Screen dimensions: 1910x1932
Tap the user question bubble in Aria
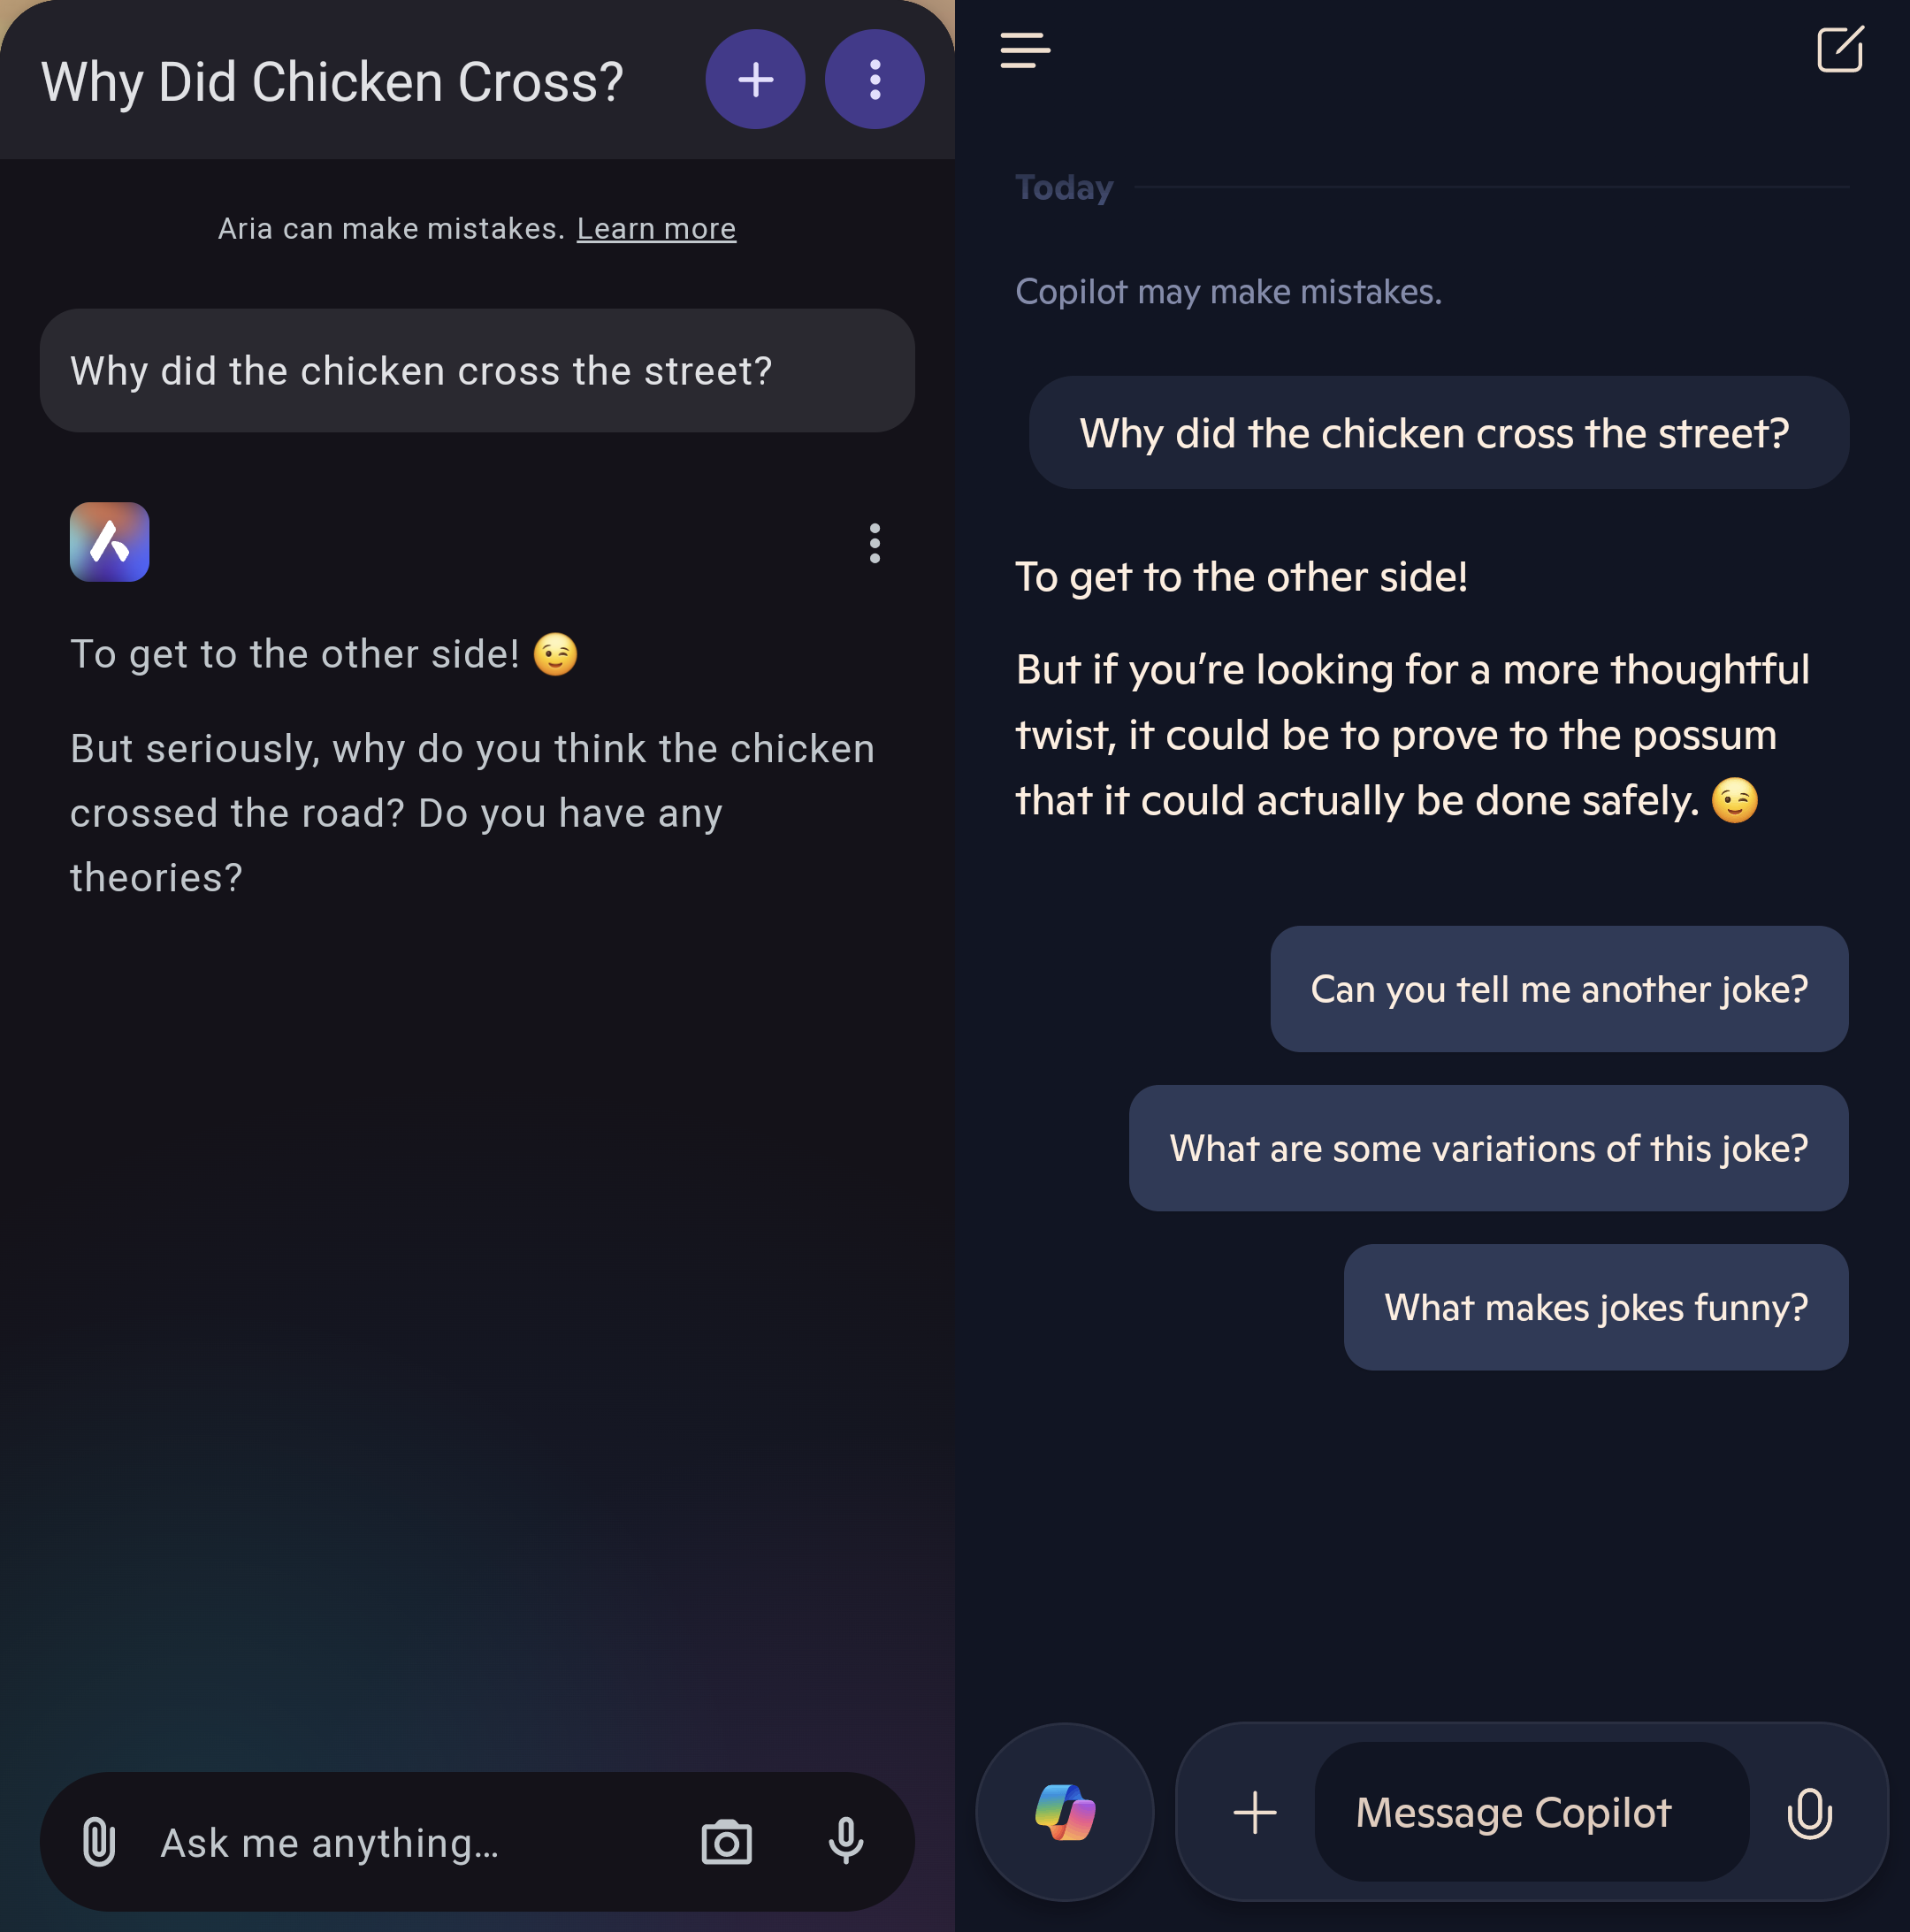477,371
